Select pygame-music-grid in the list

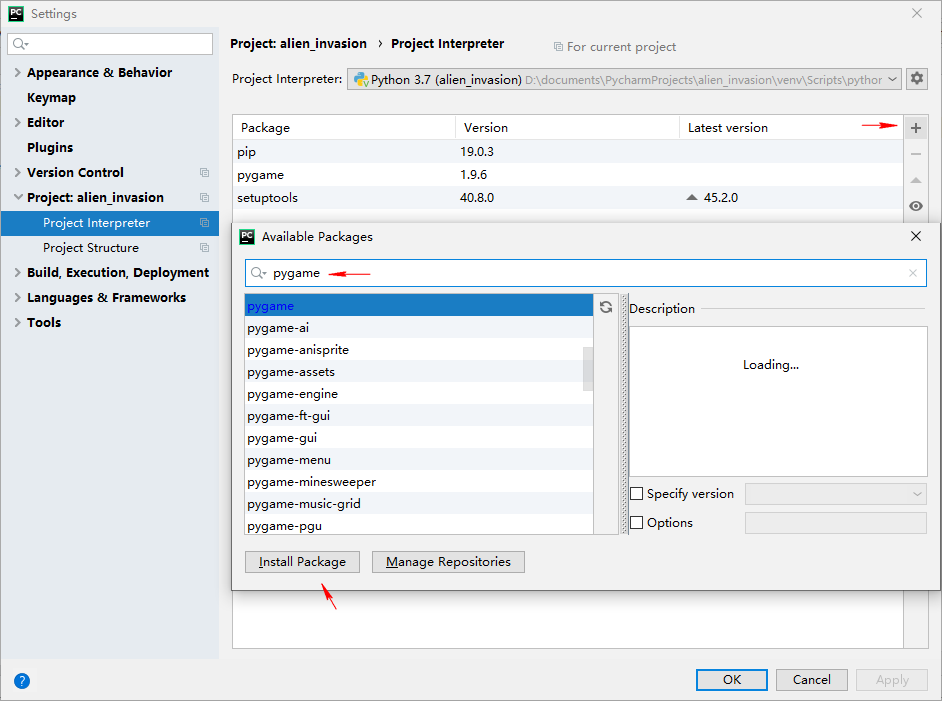point(419,504)
